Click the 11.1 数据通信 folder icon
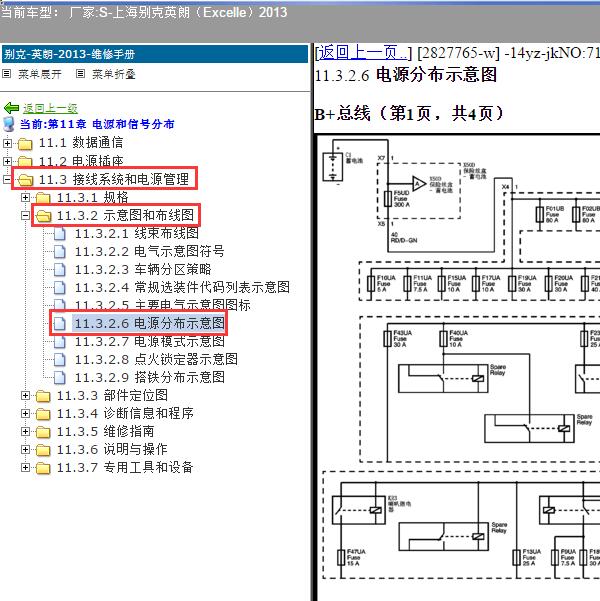600x601 pixels. point(25,144)
